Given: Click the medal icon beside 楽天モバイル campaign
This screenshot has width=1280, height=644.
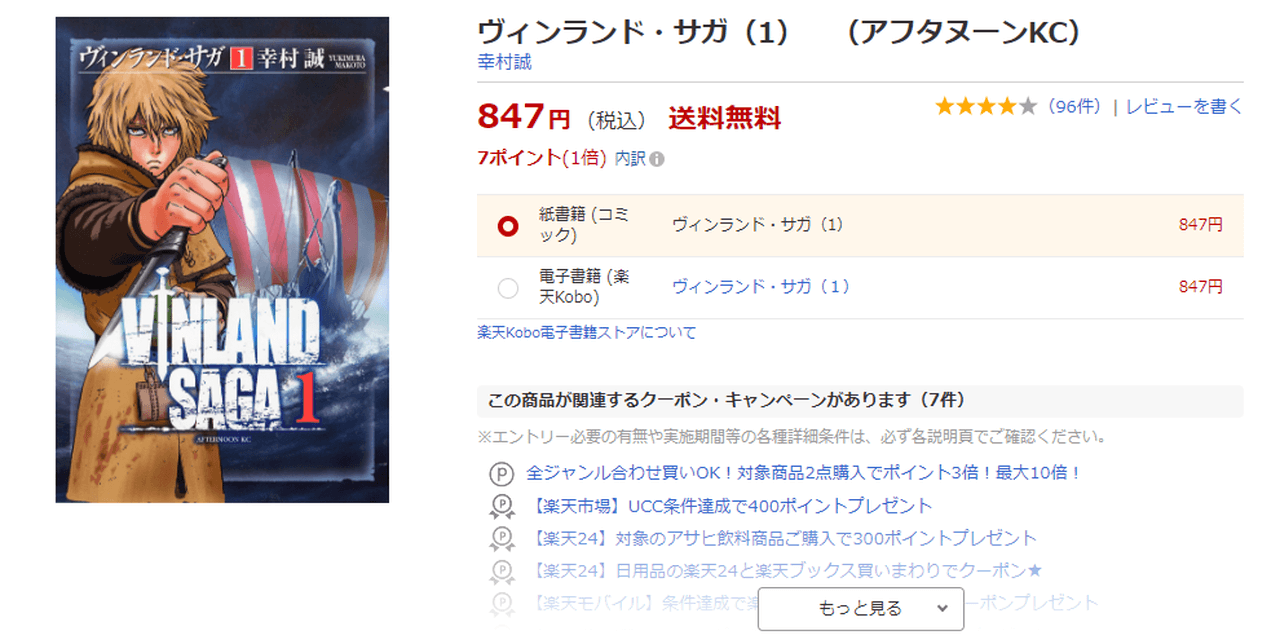Looking at the screenshot, I should point(500,603).
